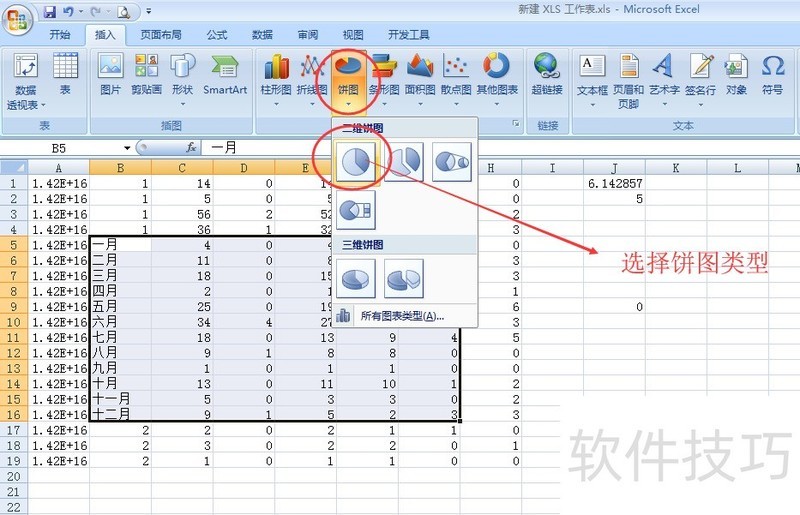This screenshot has height=515, width=800.
Task: Open the 饼图 pie chart dropdown
Action: [348, 81]
